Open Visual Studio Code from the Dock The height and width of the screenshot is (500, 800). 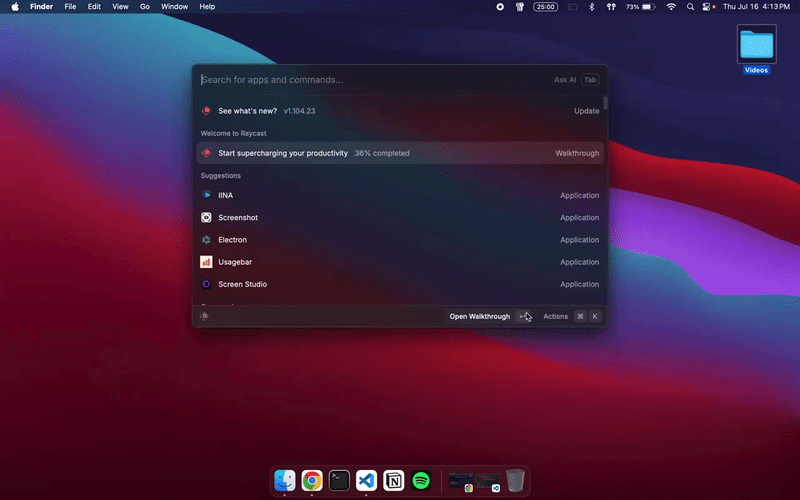click(x=366, y=481)
